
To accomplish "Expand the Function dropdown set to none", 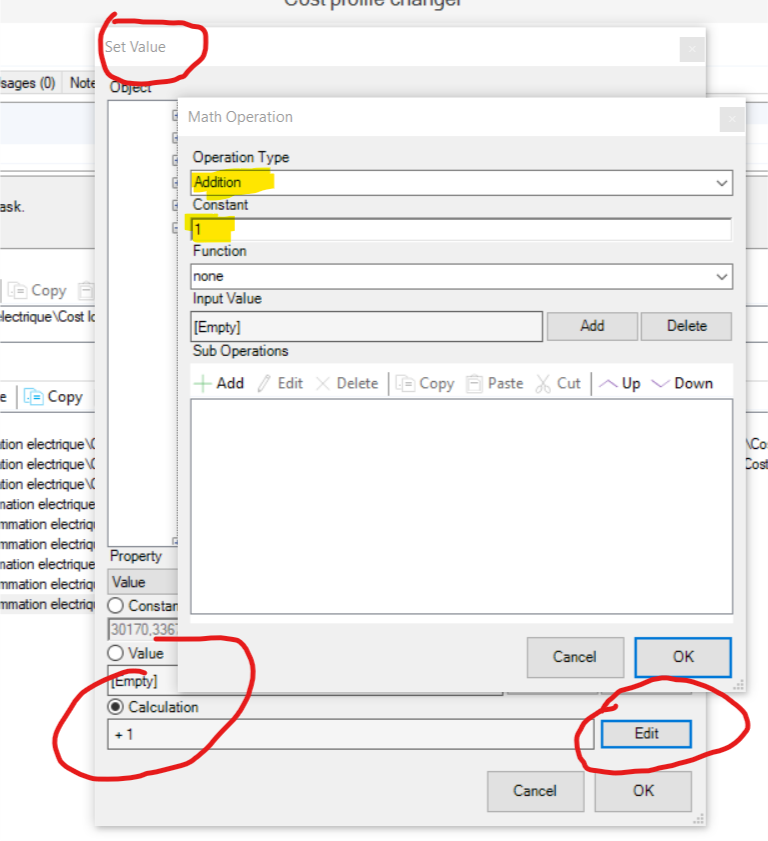I will [x=461, y=276].
